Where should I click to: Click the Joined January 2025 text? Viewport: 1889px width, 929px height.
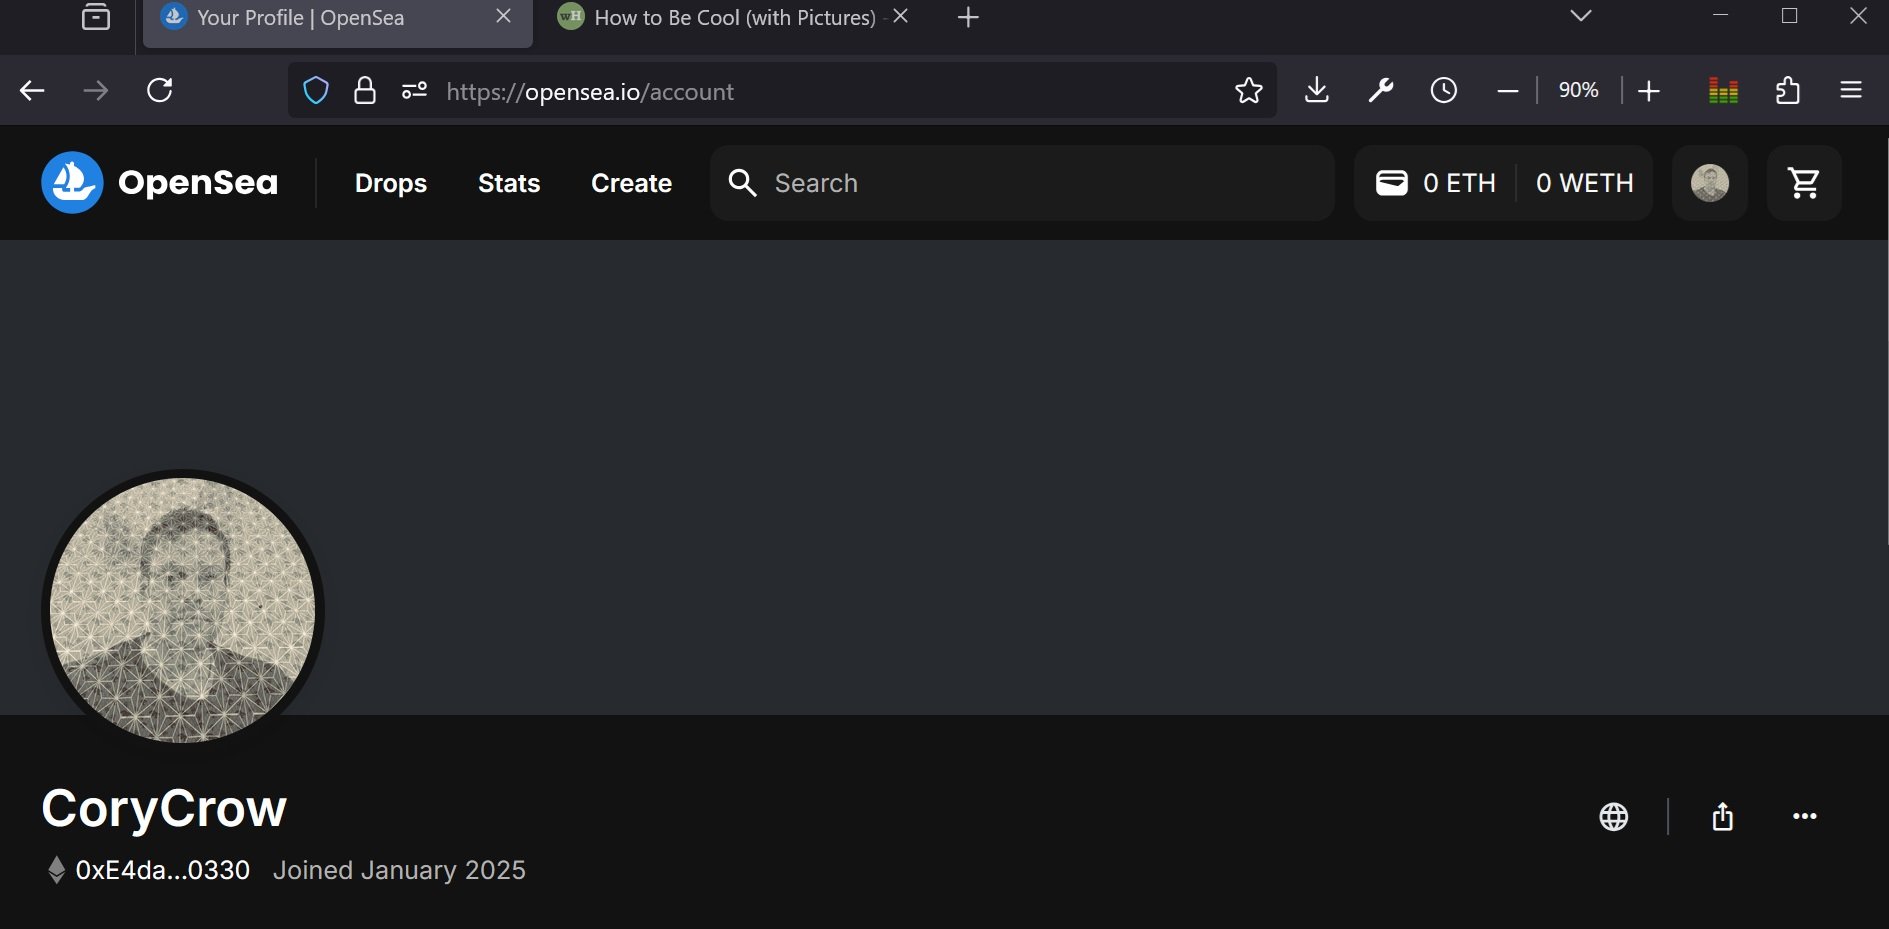pyautogui.click(x=399, y=870)
